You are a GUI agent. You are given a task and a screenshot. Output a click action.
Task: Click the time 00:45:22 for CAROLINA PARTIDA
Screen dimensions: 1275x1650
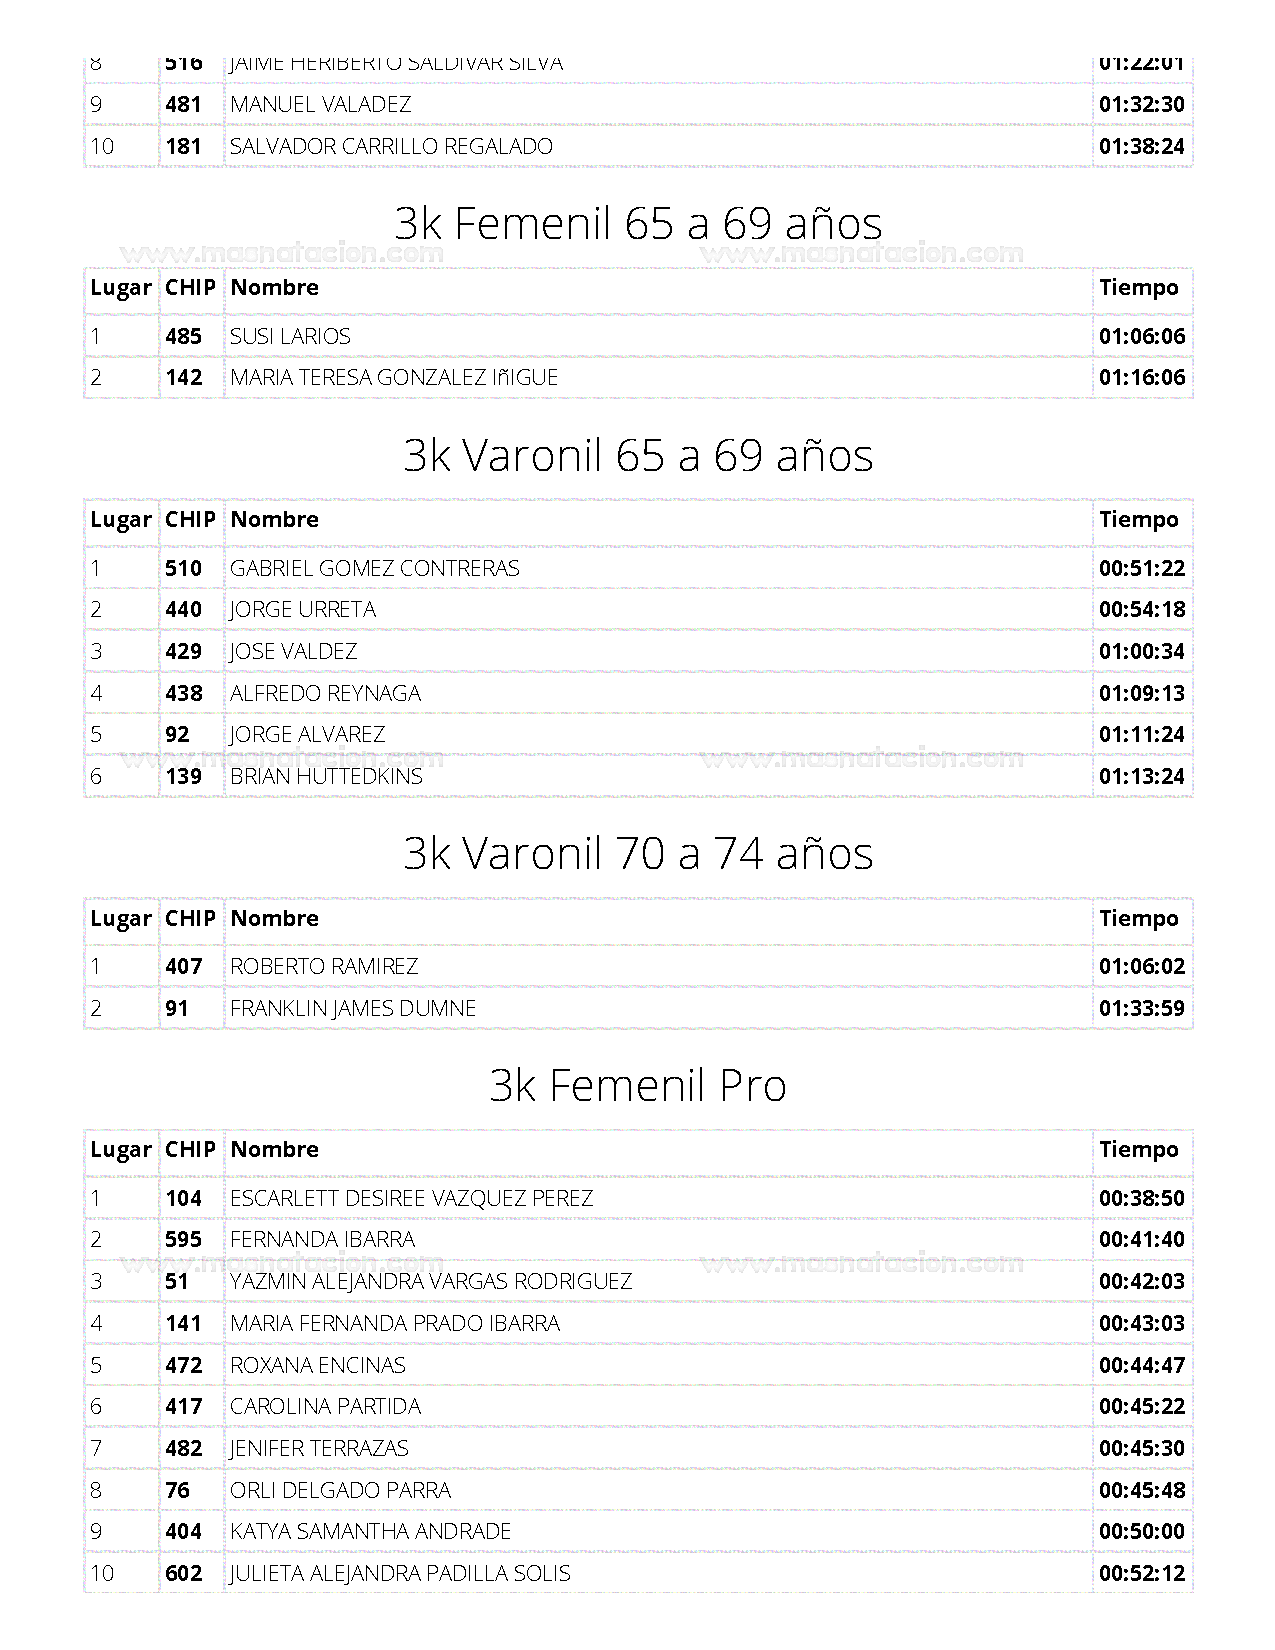pos(1141,1407)
